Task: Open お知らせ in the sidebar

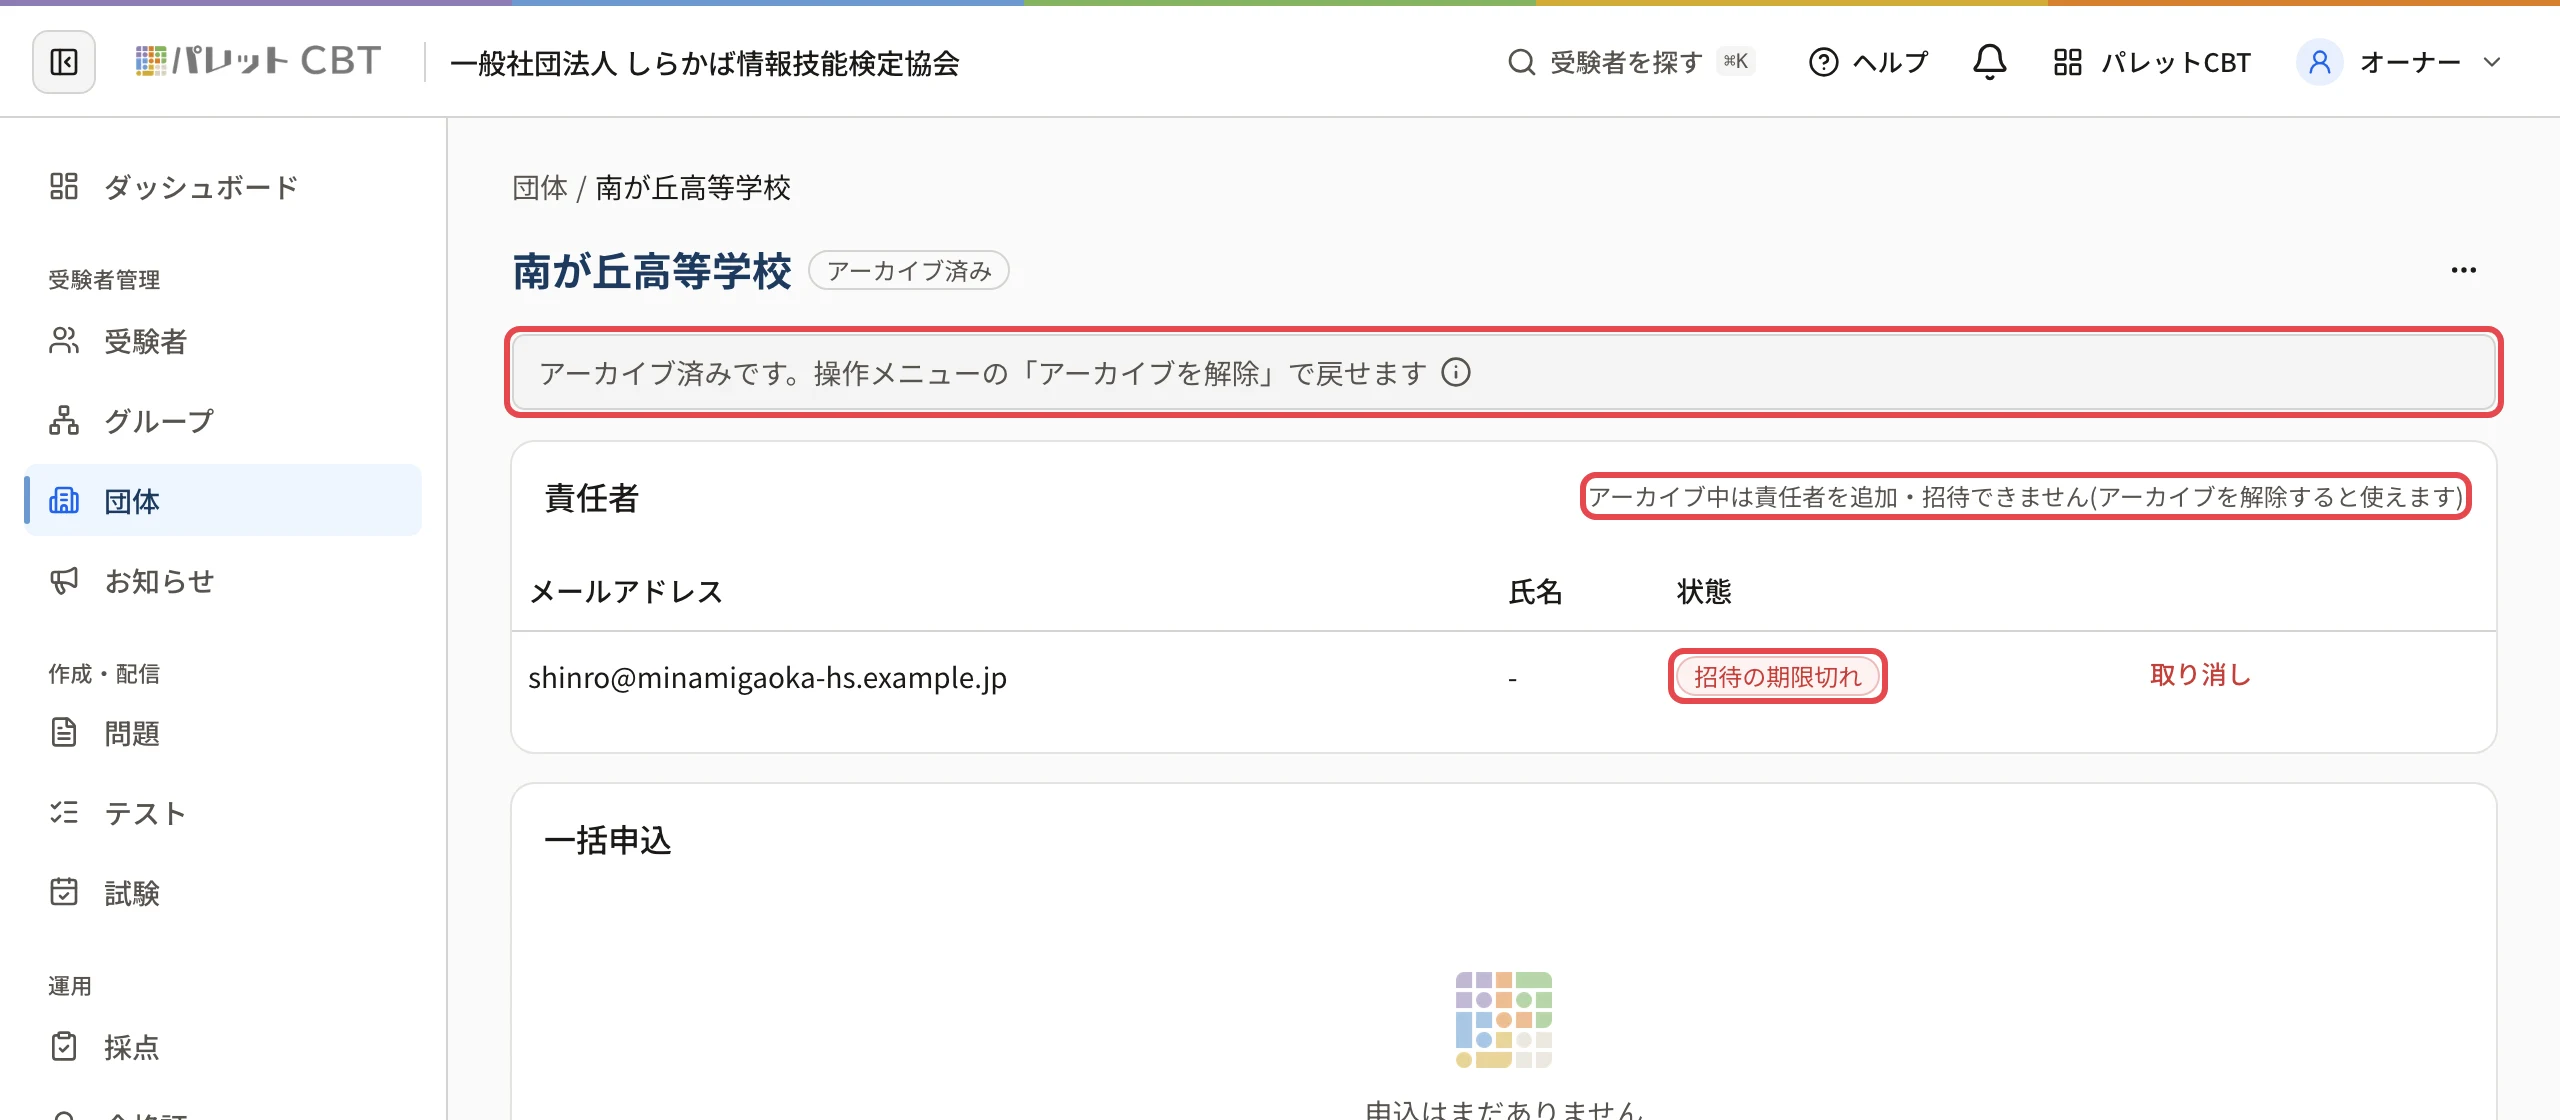Action: coord(223,581)
